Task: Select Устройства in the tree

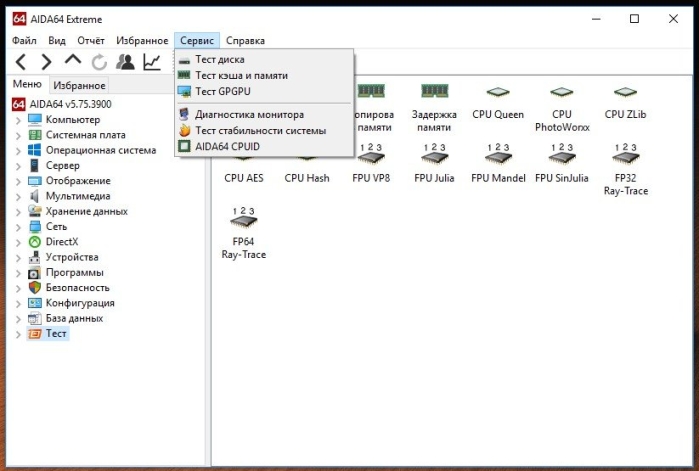Action: [x=63, y=257]
